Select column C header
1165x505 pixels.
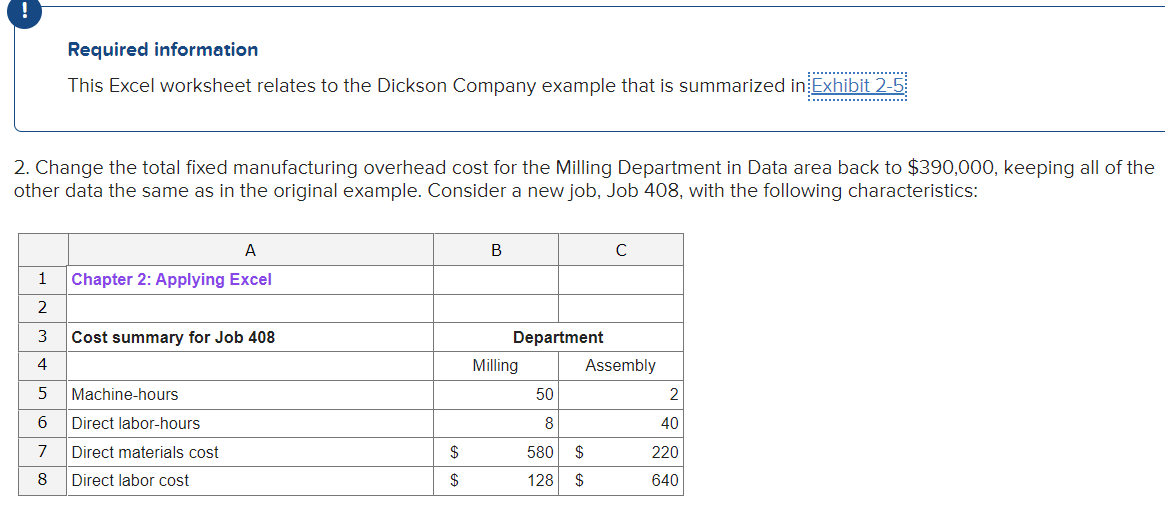click(x=621, y=250)
